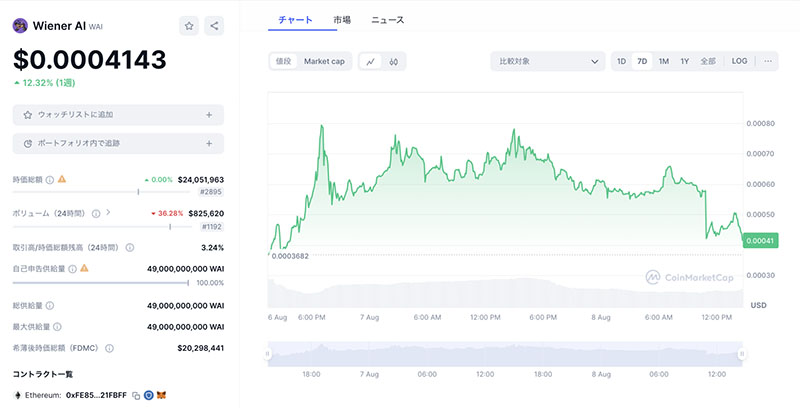Image resolution: width=800 pixels, height=409 pixels.
Task: Add token to MetaMask fox icon
Action: 161,395
